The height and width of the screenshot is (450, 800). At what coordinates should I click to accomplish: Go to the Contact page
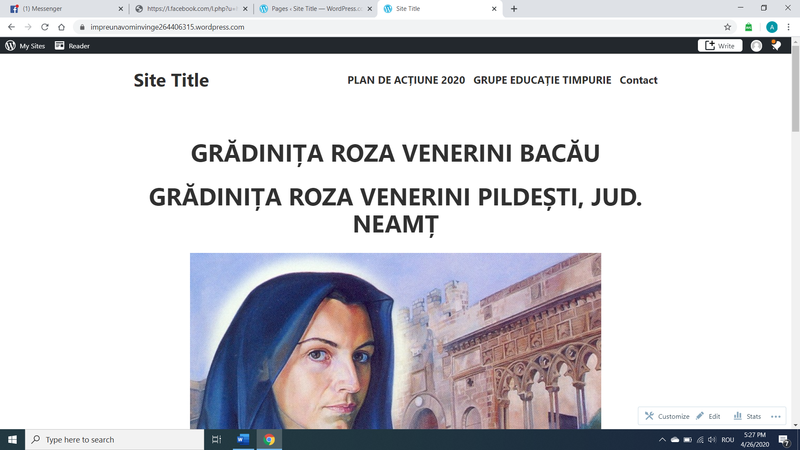638,80
